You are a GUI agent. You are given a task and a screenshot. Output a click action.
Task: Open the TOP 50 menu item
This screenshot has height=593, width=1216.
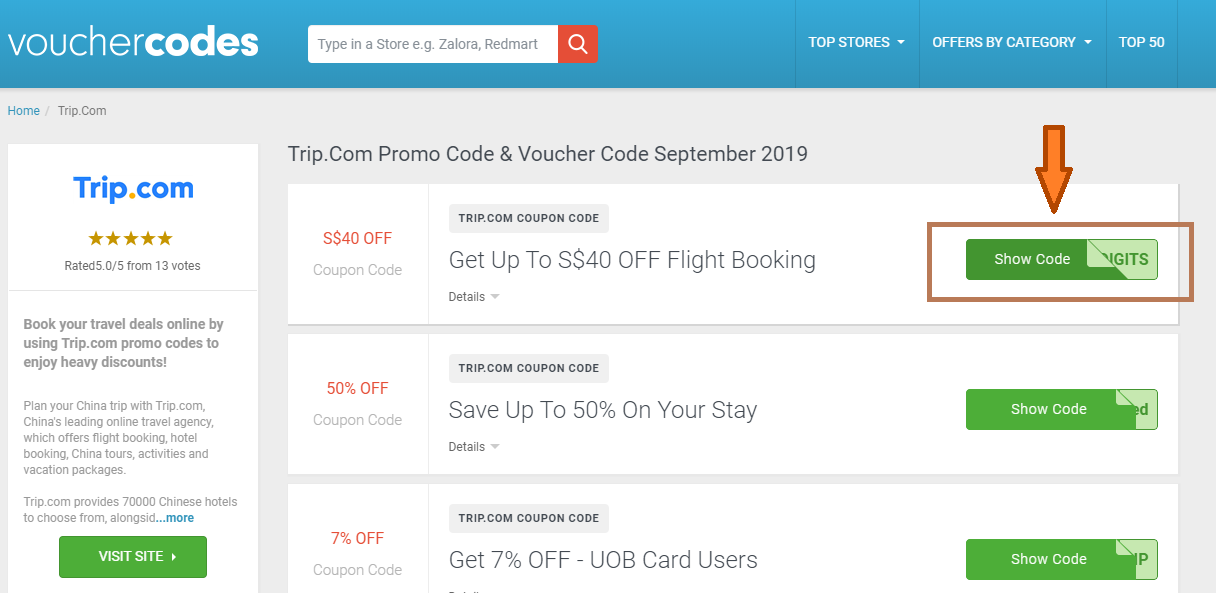coord(1142,43)
